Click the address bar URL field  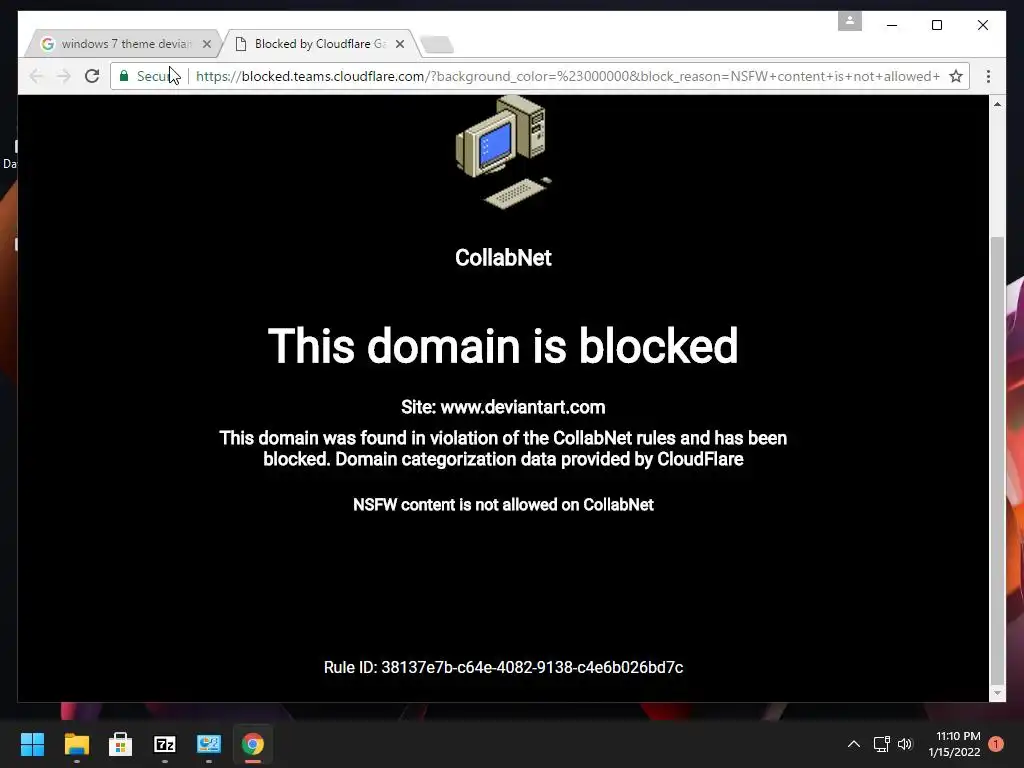(568, 76)
